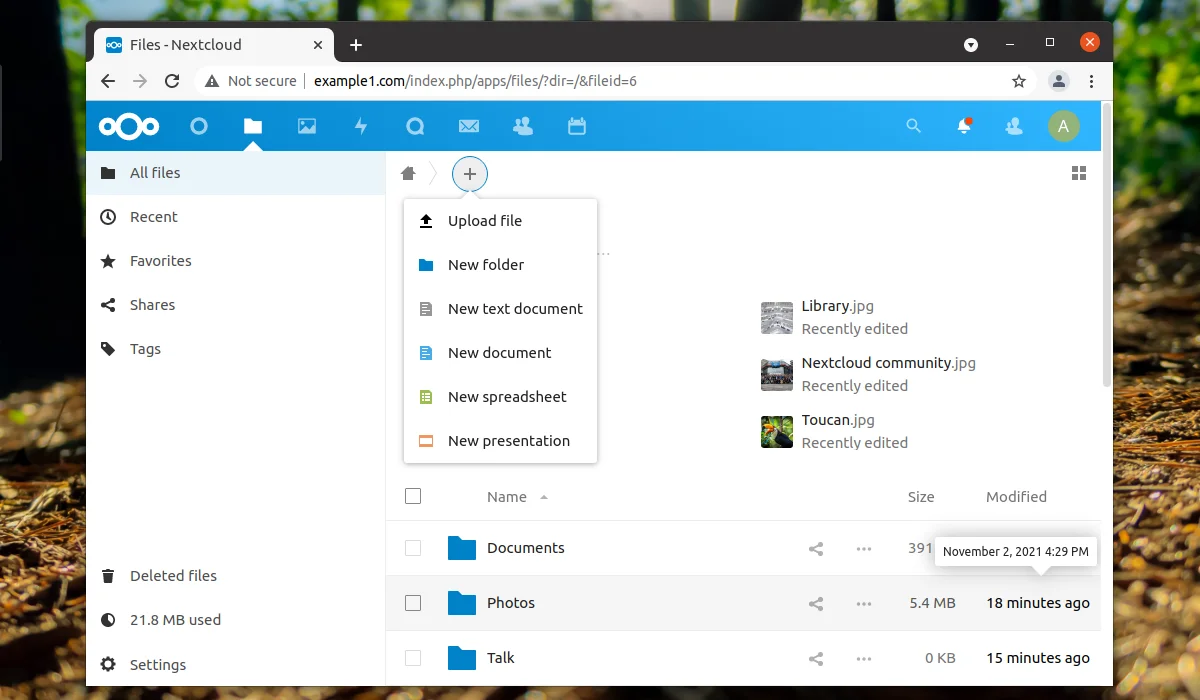Screen dimensions: 1200x700
Task: Select New document menu entry
Action: click(500, 353)
